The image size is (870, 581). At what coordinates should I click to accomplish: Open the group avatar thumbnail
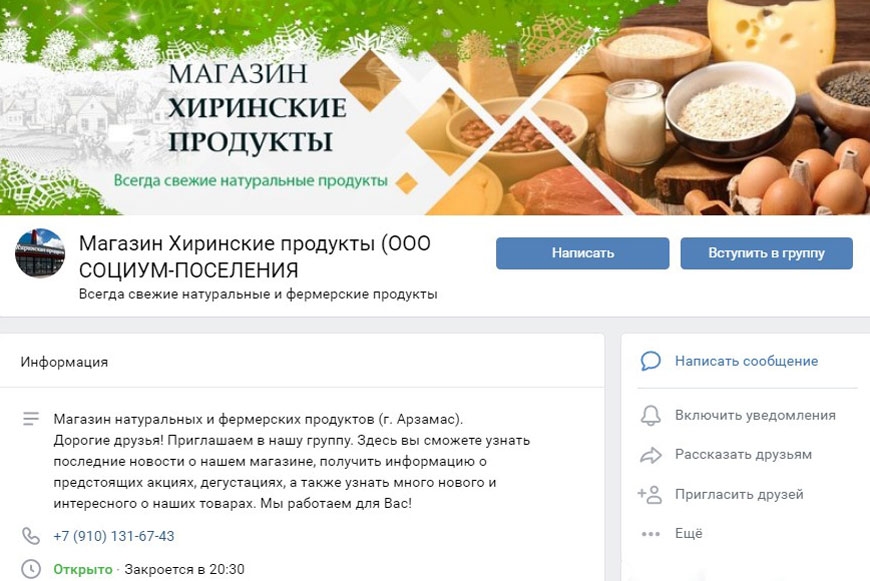click(x=40, y=253)
